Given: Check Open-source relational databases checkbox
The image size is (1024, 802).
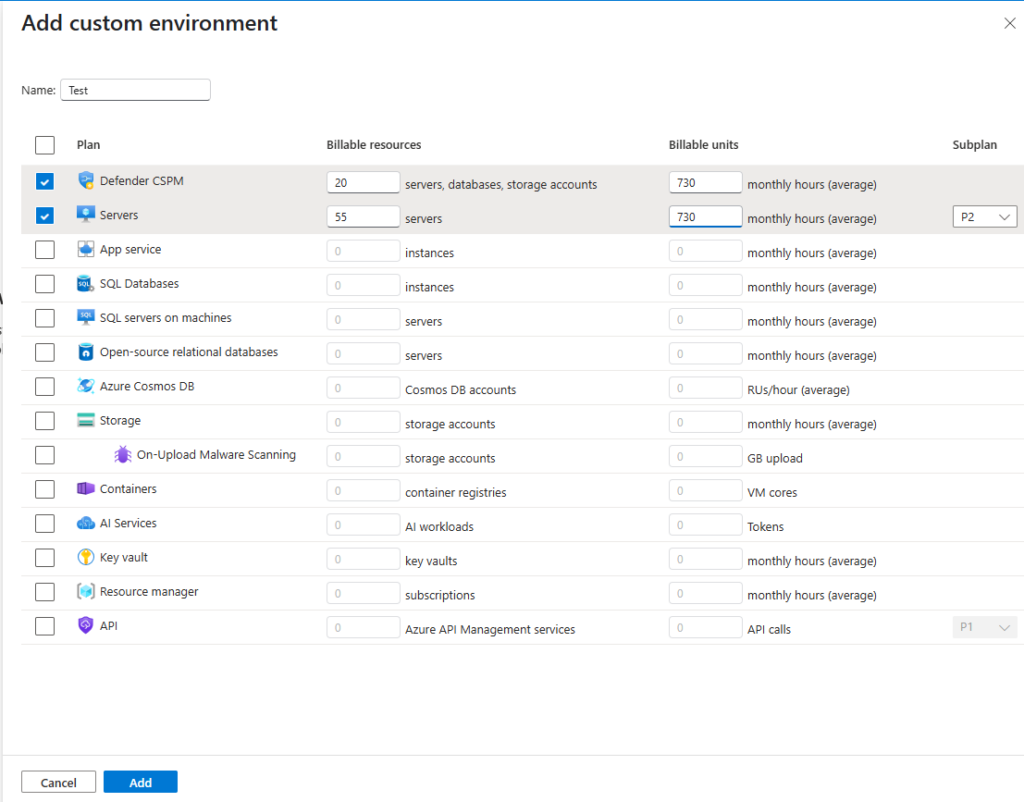Looking at the screenshot, I should (45, 352).
